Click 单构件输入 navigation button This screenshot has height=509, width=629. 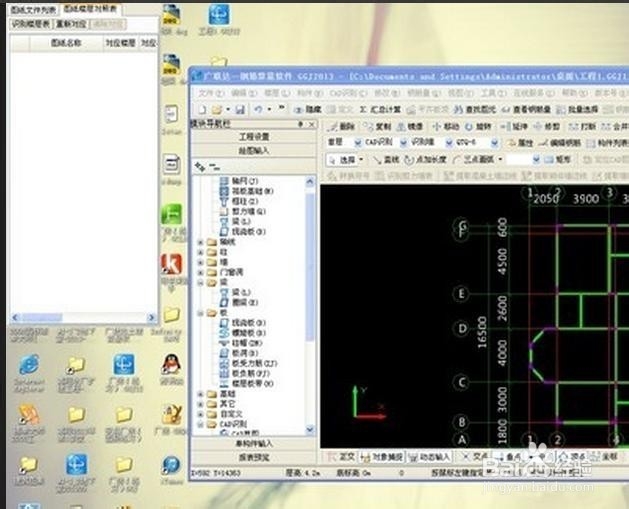[254, 444]
